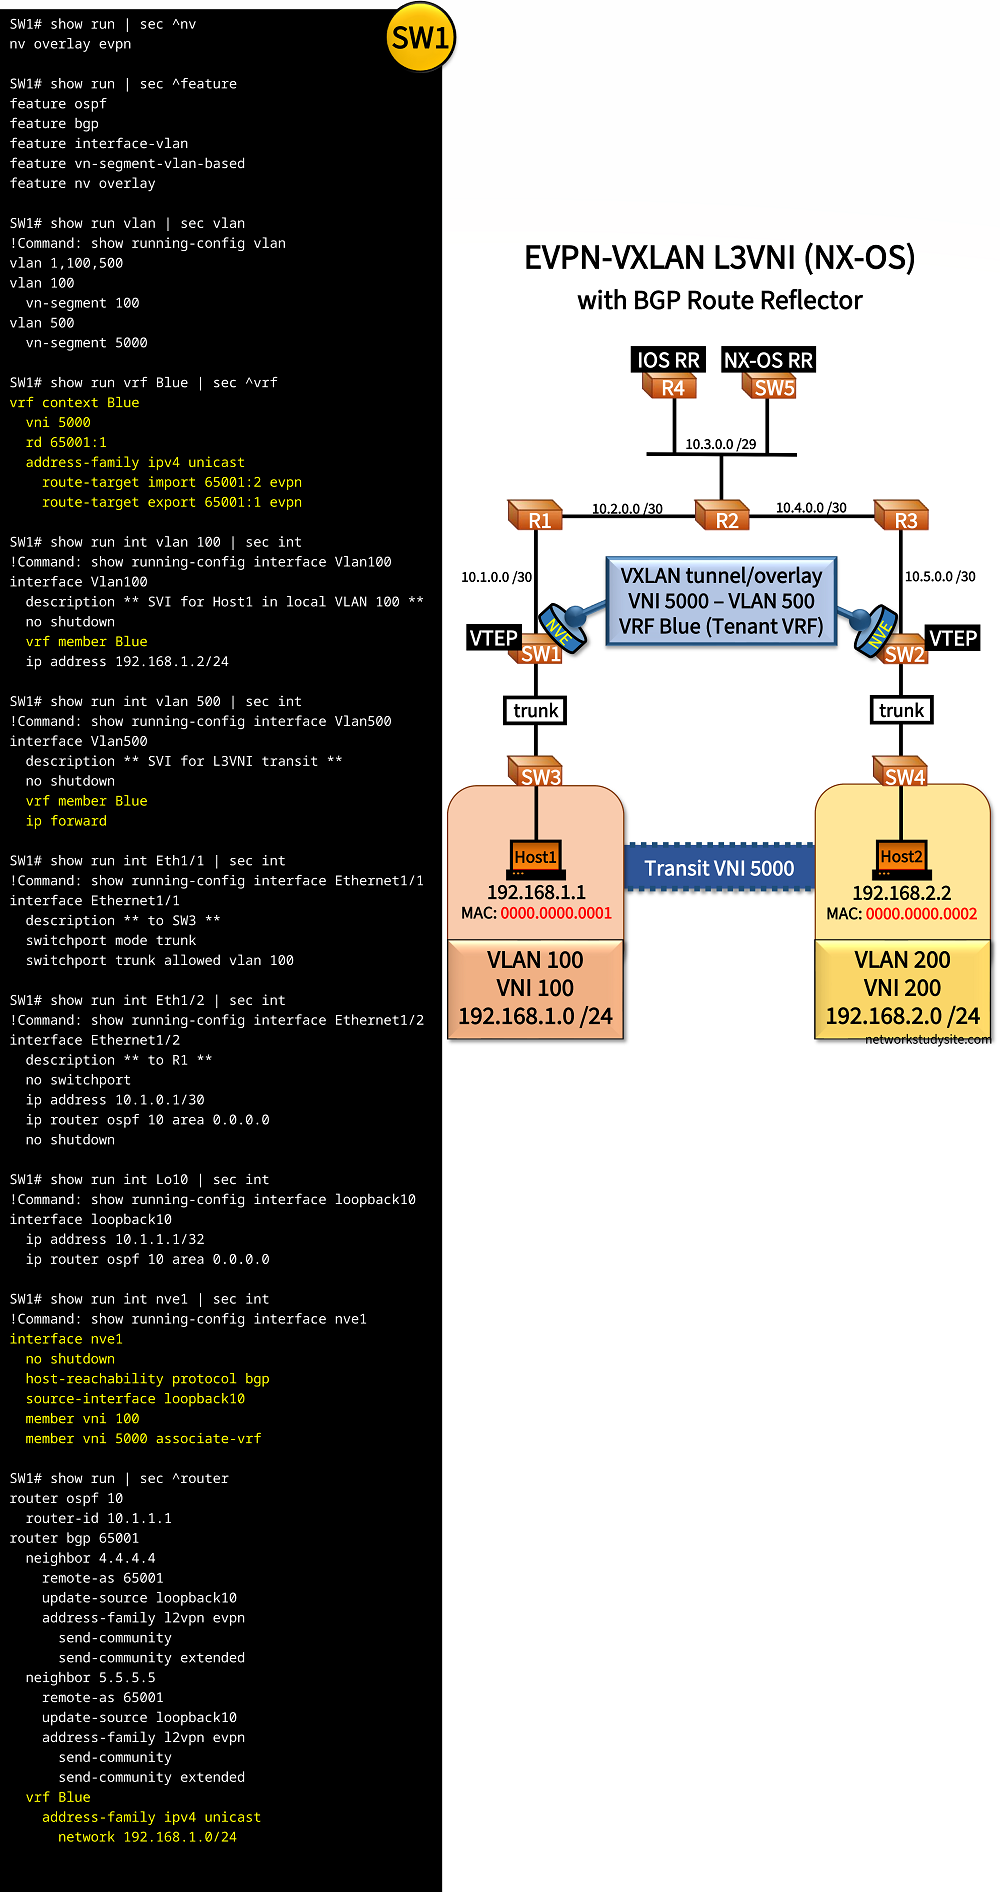Viewport: 1000px width, 1892px height.
Task: Click the VXLAN tunnel/overlay info box
Action: 721,601
